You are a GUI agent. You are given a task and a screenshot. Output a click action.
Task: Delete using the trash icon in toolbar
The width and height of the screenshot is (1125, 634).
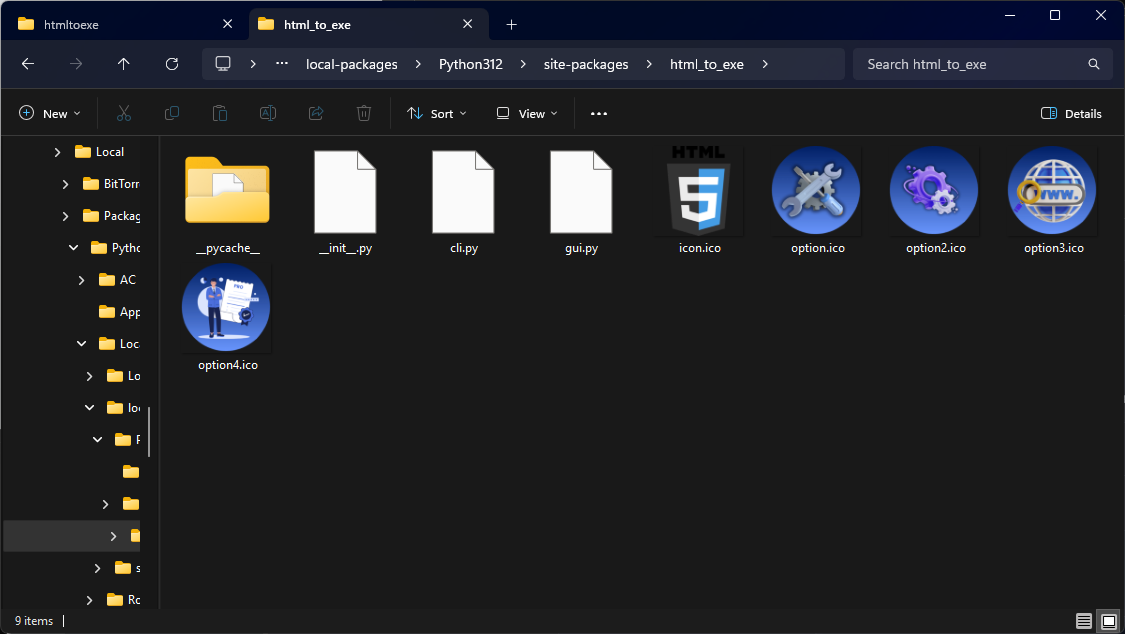[363, 113]
